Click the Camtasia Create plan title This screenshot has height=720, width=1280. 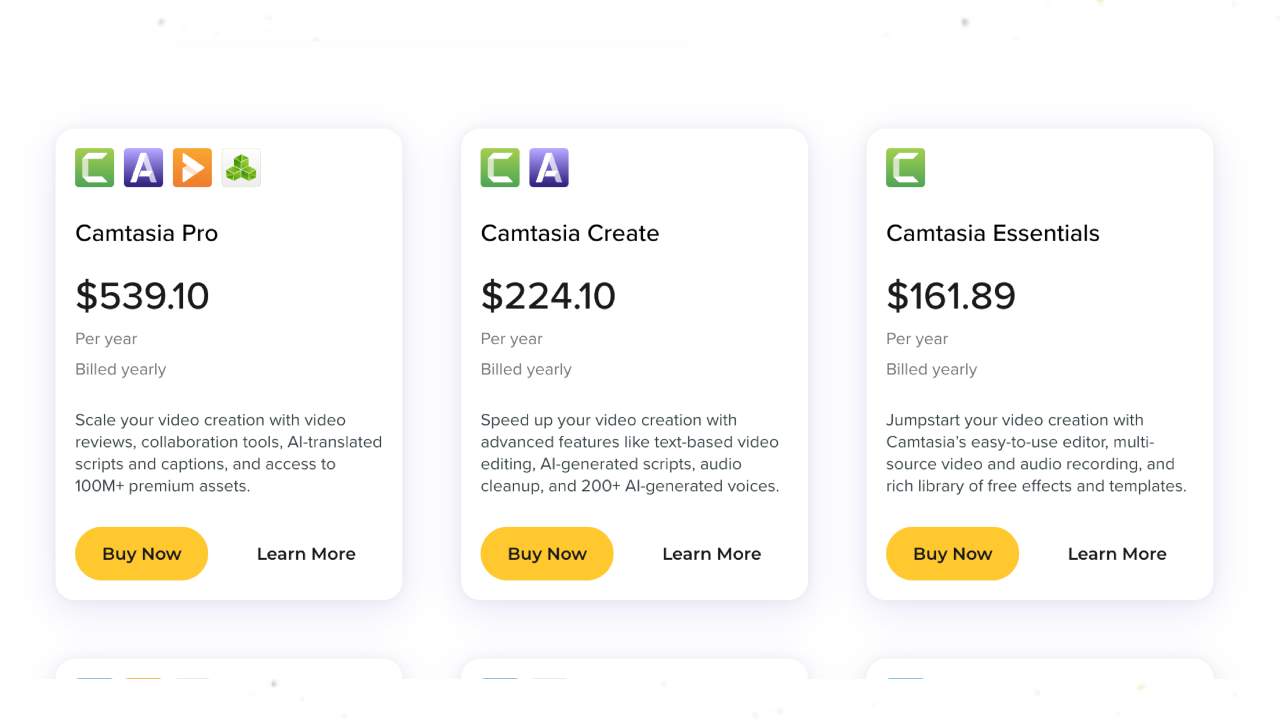(570, 233)
